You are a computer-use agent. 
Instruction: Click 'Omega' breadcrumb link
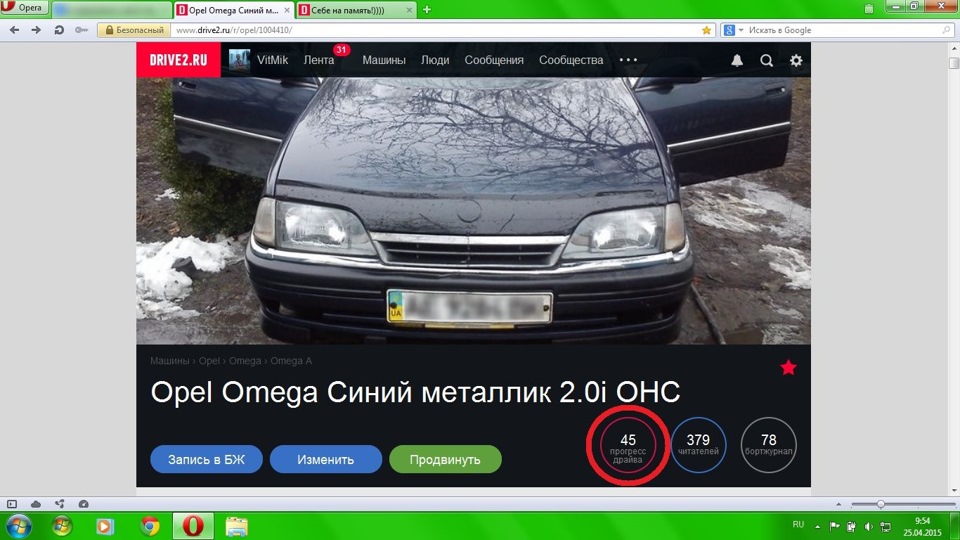[x=245, y=361]
